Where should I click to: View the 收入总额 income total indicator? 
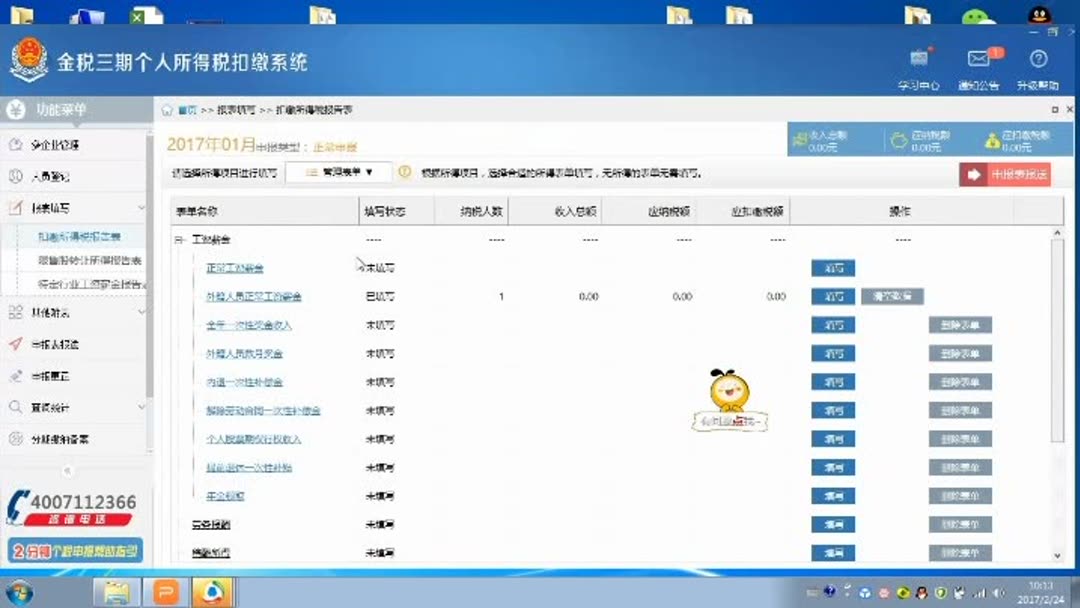[x=828, y=137]
